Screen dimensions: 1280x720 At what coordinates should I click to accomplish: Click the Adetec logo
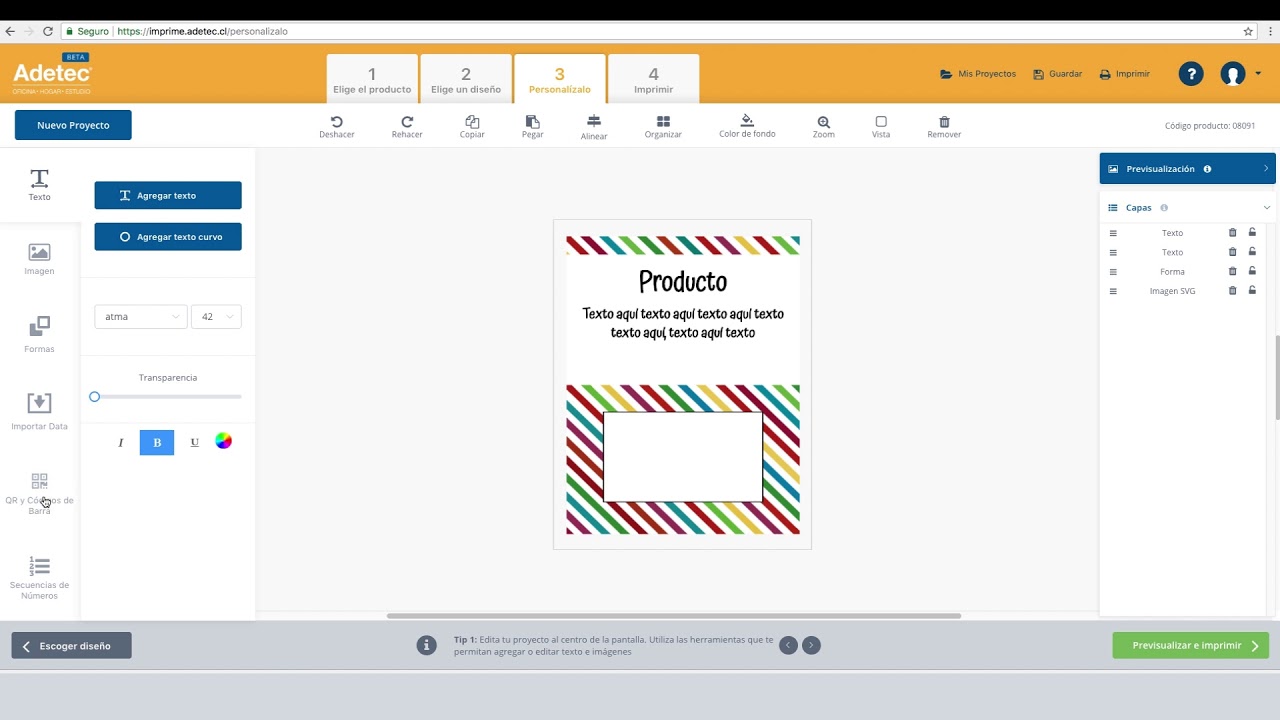52,74
